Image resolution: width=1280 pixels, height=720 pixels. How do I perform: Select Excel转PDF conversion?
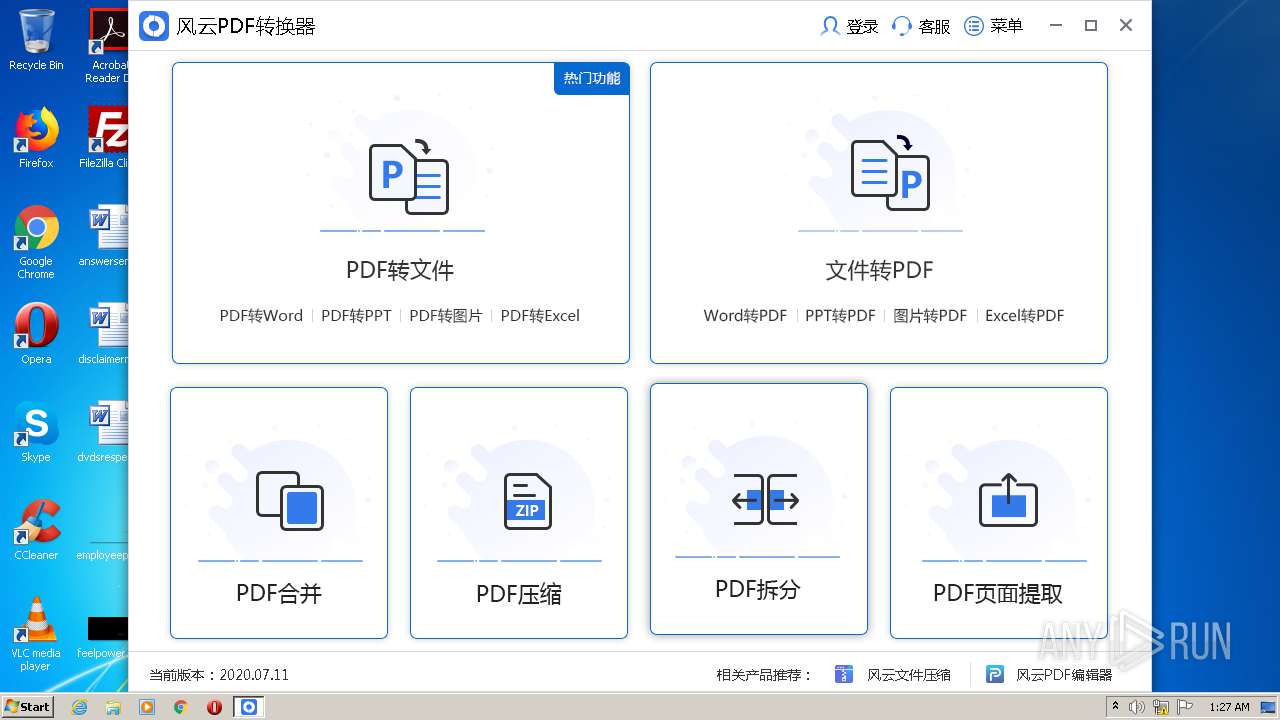coord(1024,315)
